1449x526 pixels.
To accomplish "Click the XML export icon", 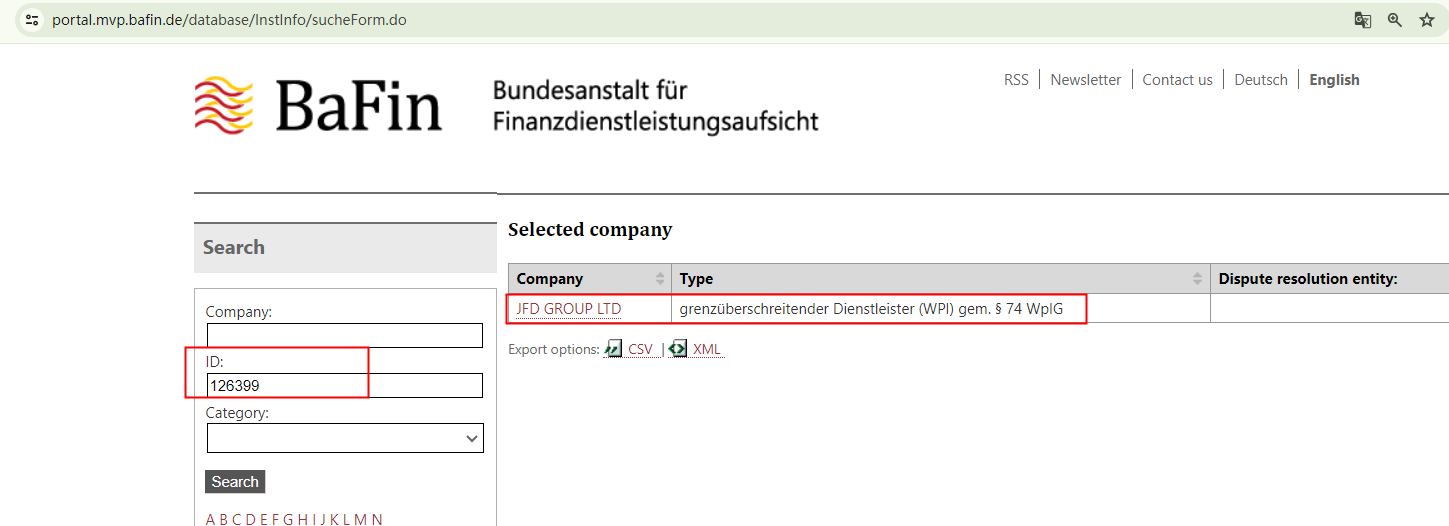I will click(678, 349).
